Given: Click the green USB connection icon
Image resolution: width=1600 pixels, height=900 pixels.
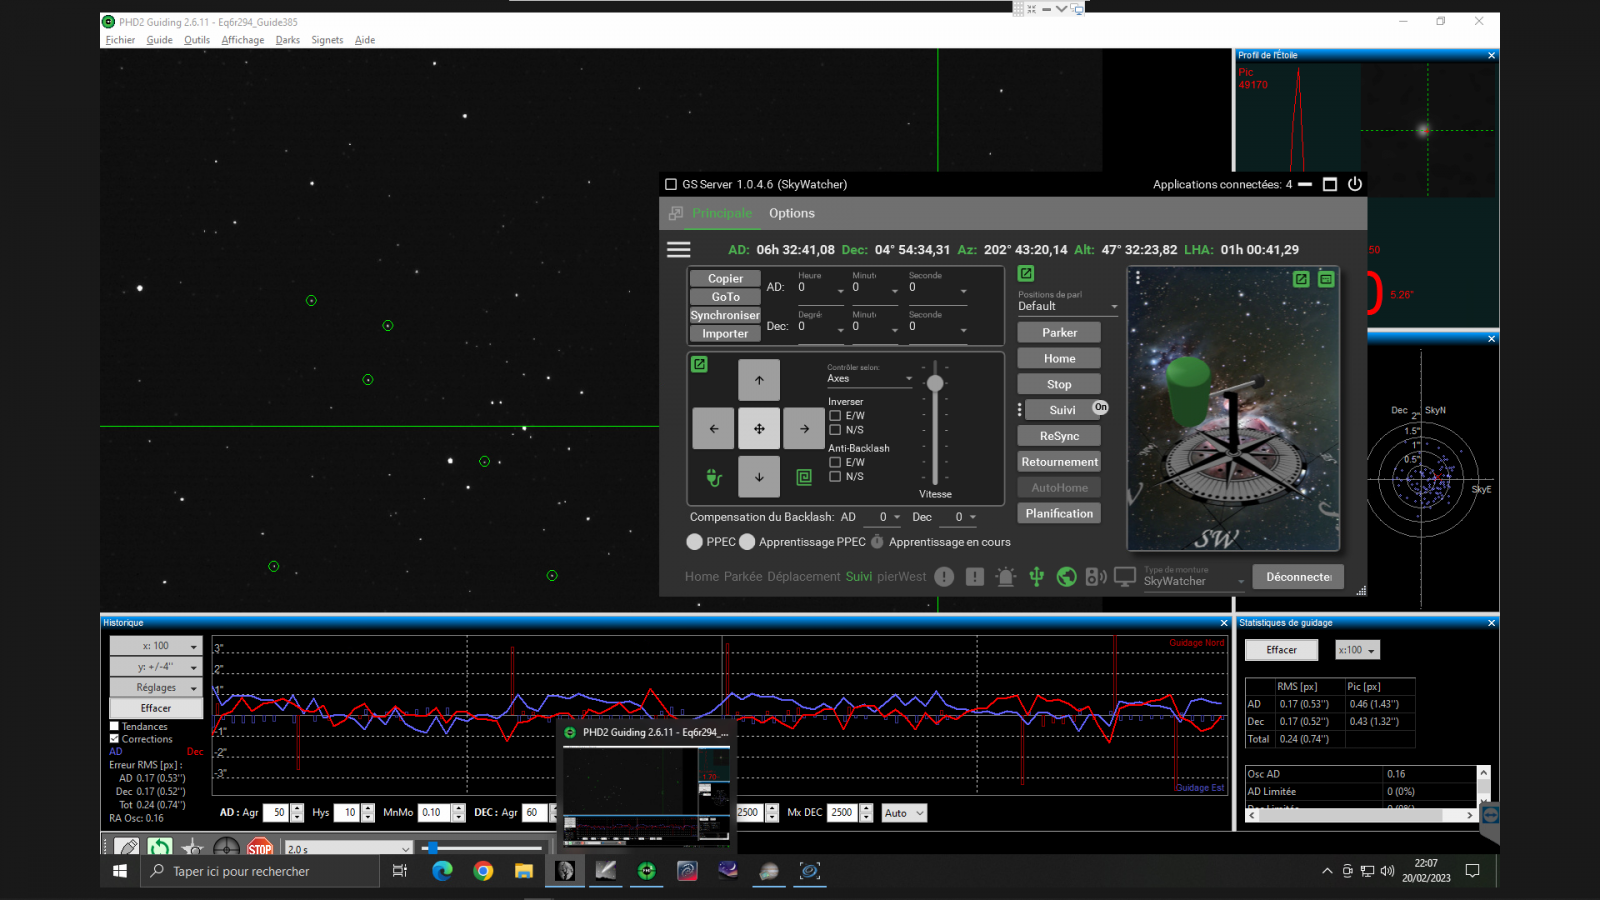Looking at the screenshot, I should (x=1037, y=577).
